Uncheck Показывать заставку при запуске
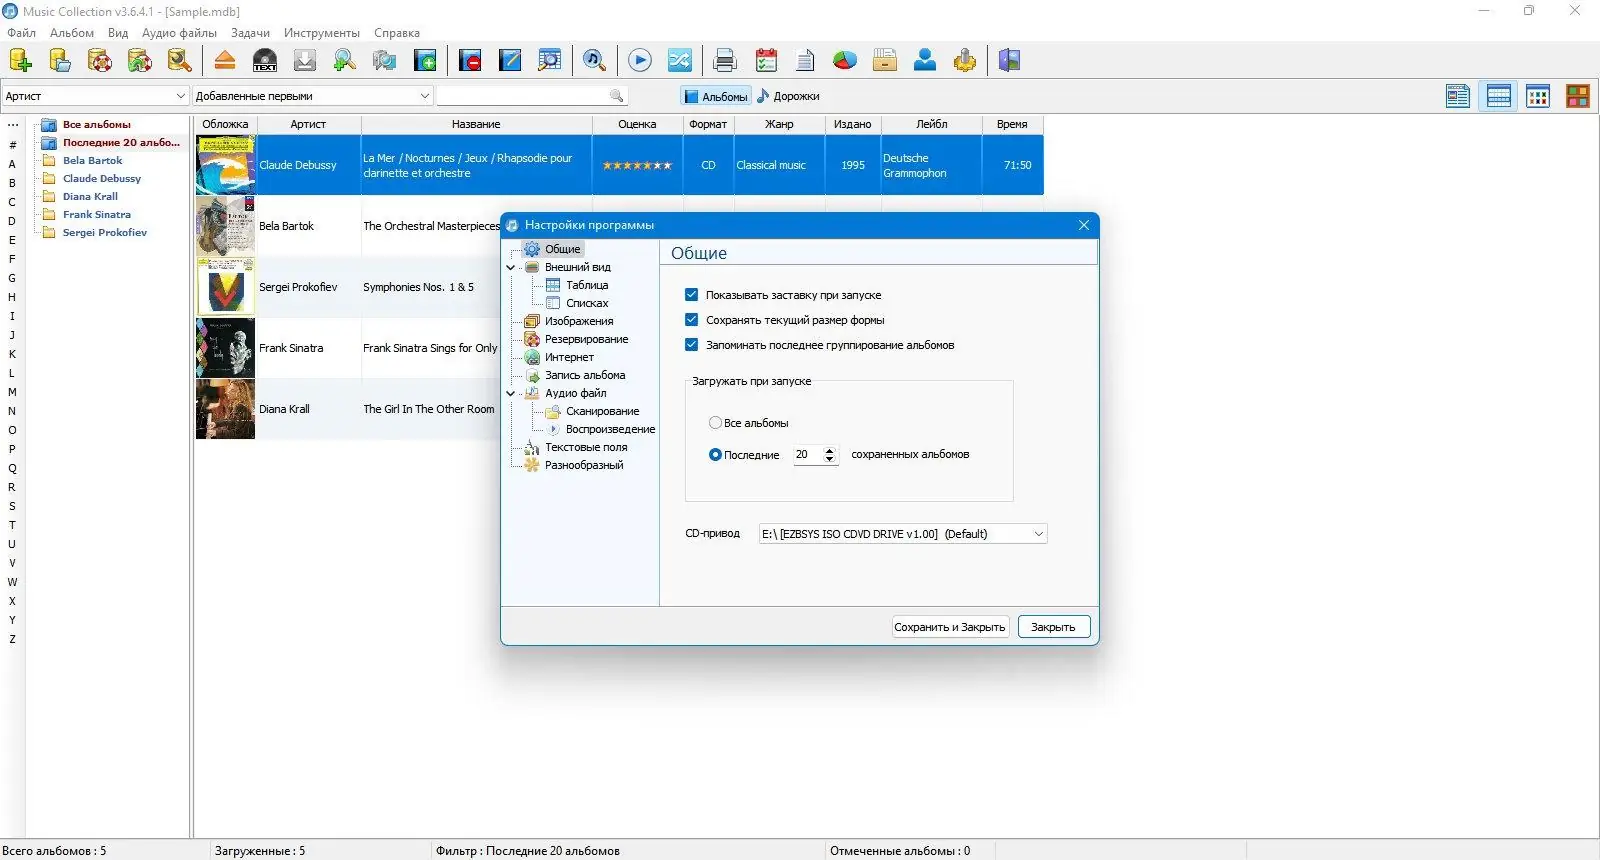Screen dimensions: 1600x860 [691, 295]
